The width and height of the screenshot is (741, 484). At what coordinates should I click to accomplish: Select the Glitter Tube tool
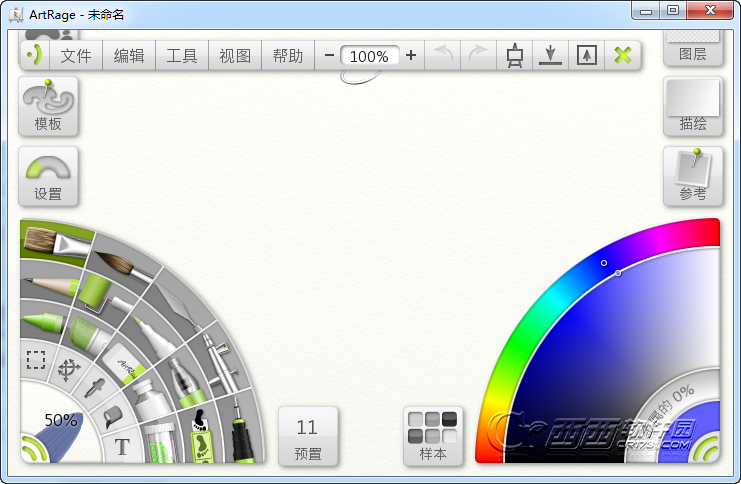click(161, 444)
